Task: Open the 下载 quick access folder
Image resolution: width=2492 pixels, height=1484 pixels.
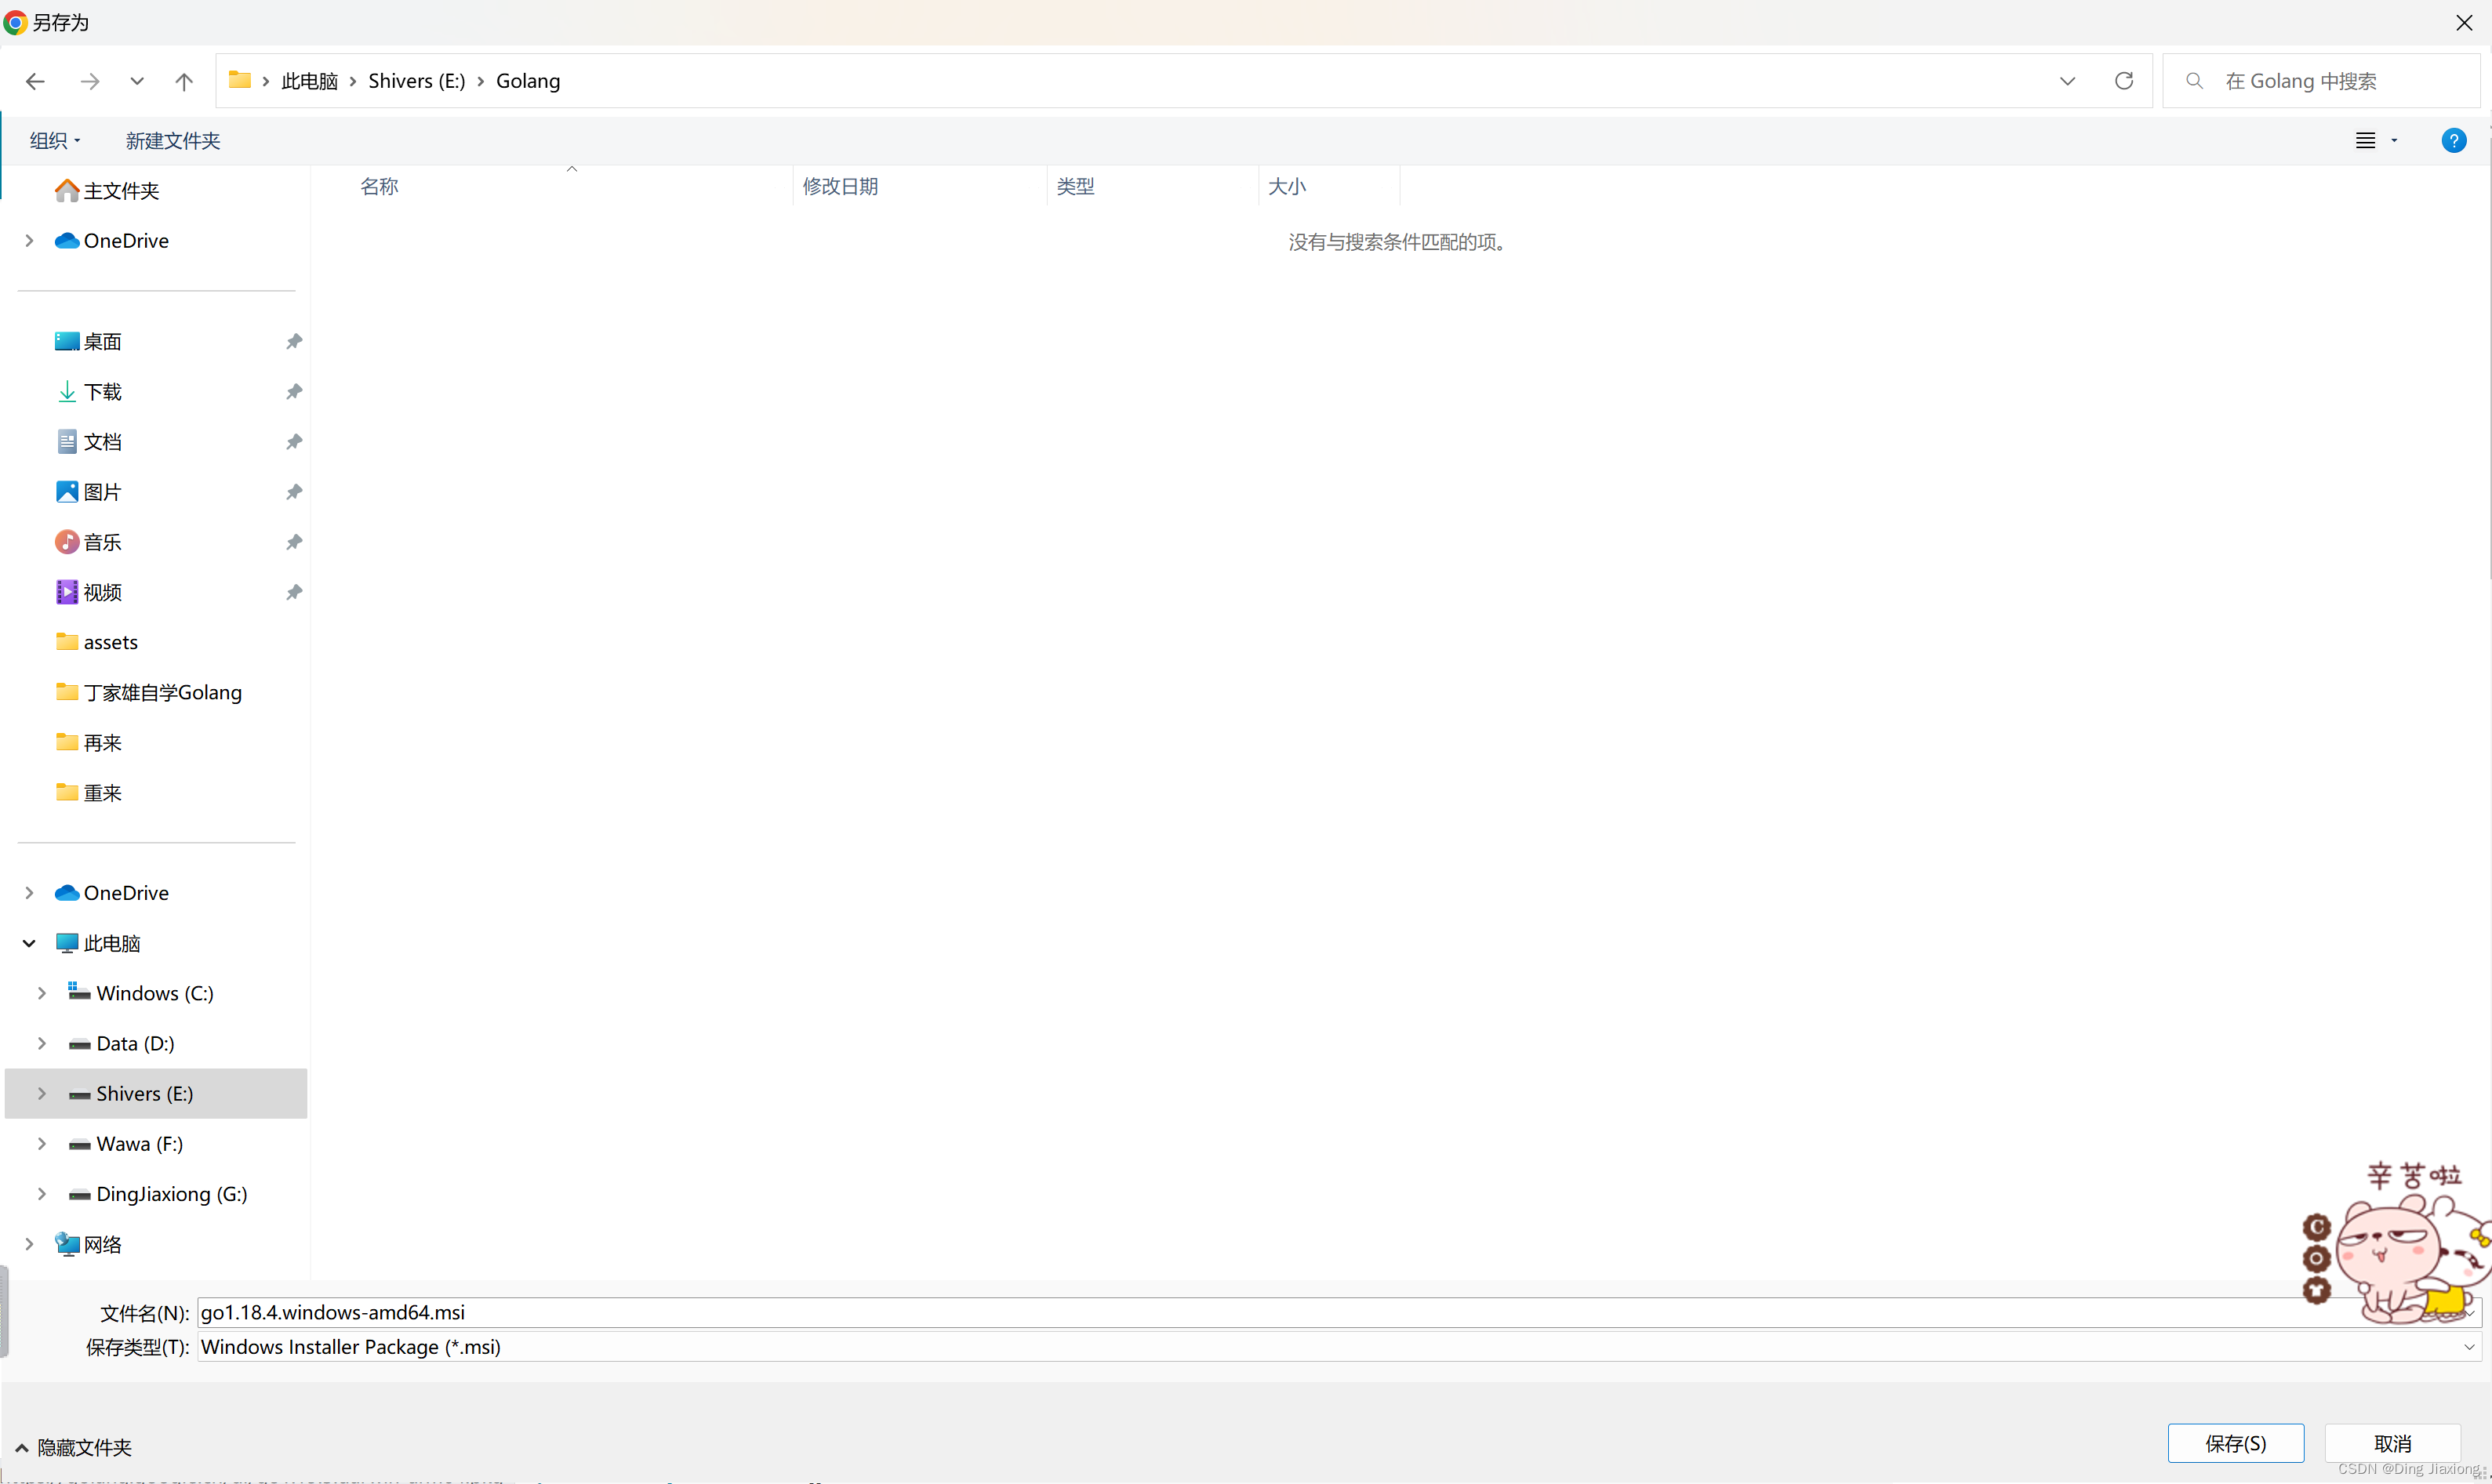Action: [102, 392]
